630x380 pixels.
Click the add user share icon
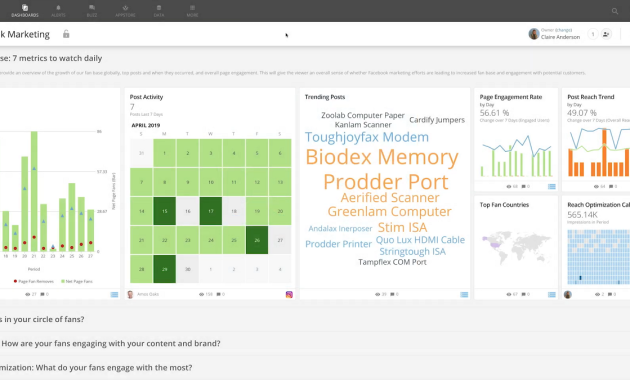(x=606, y=34)
